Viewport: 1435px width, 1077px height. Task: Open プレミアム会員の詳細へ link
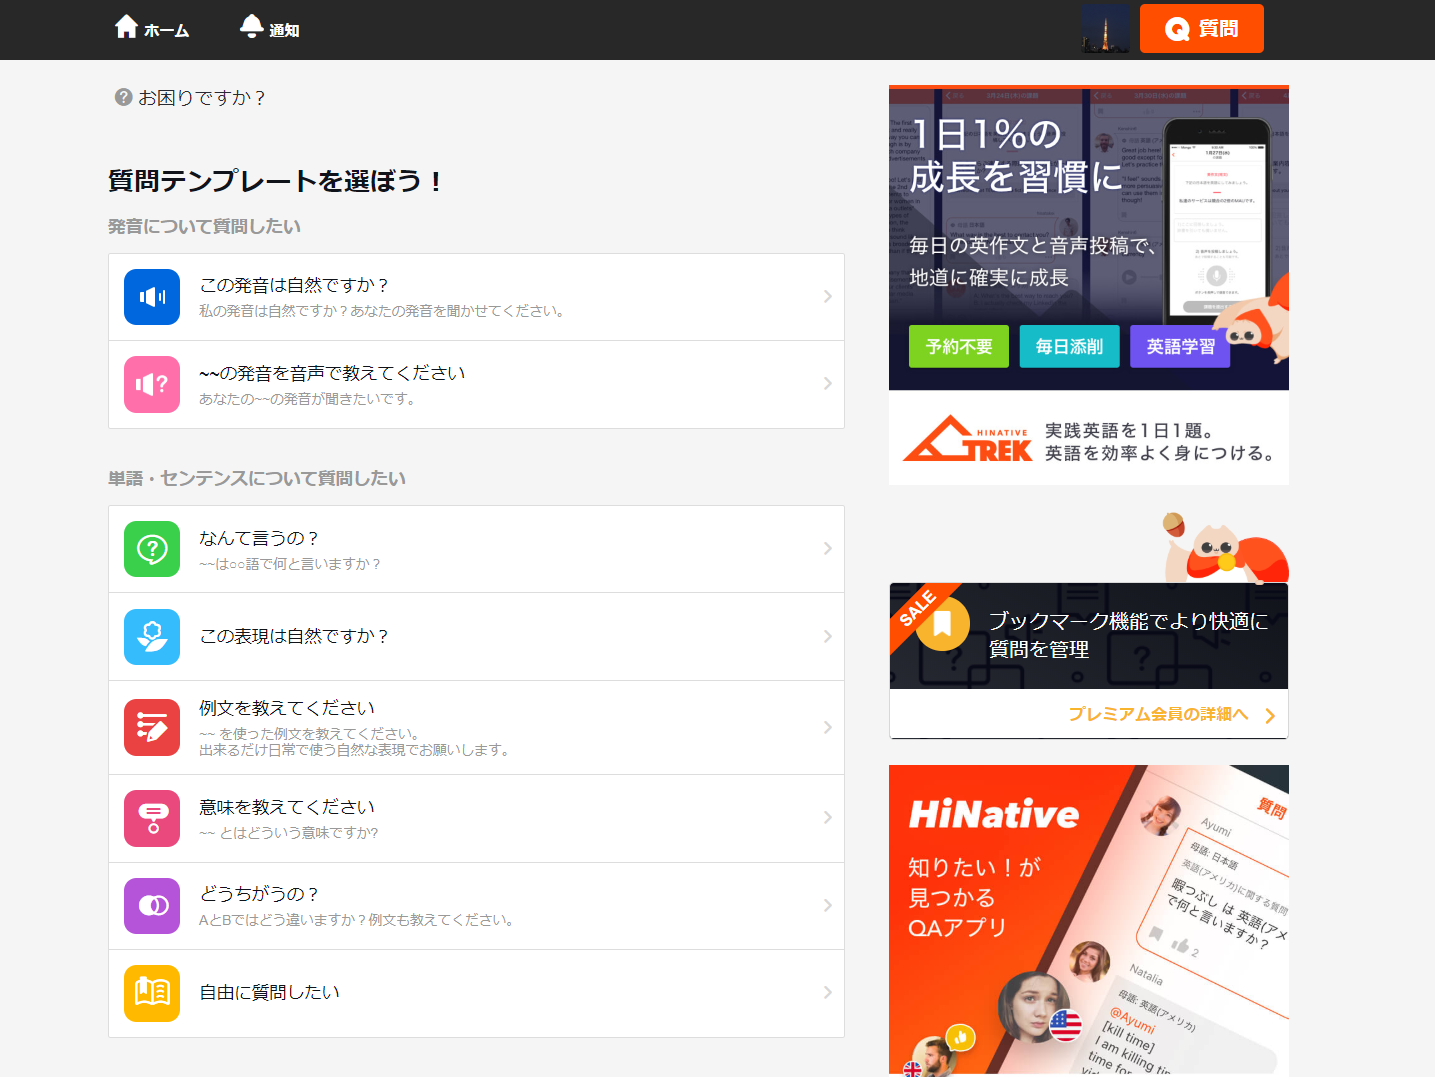[1158, 714]
